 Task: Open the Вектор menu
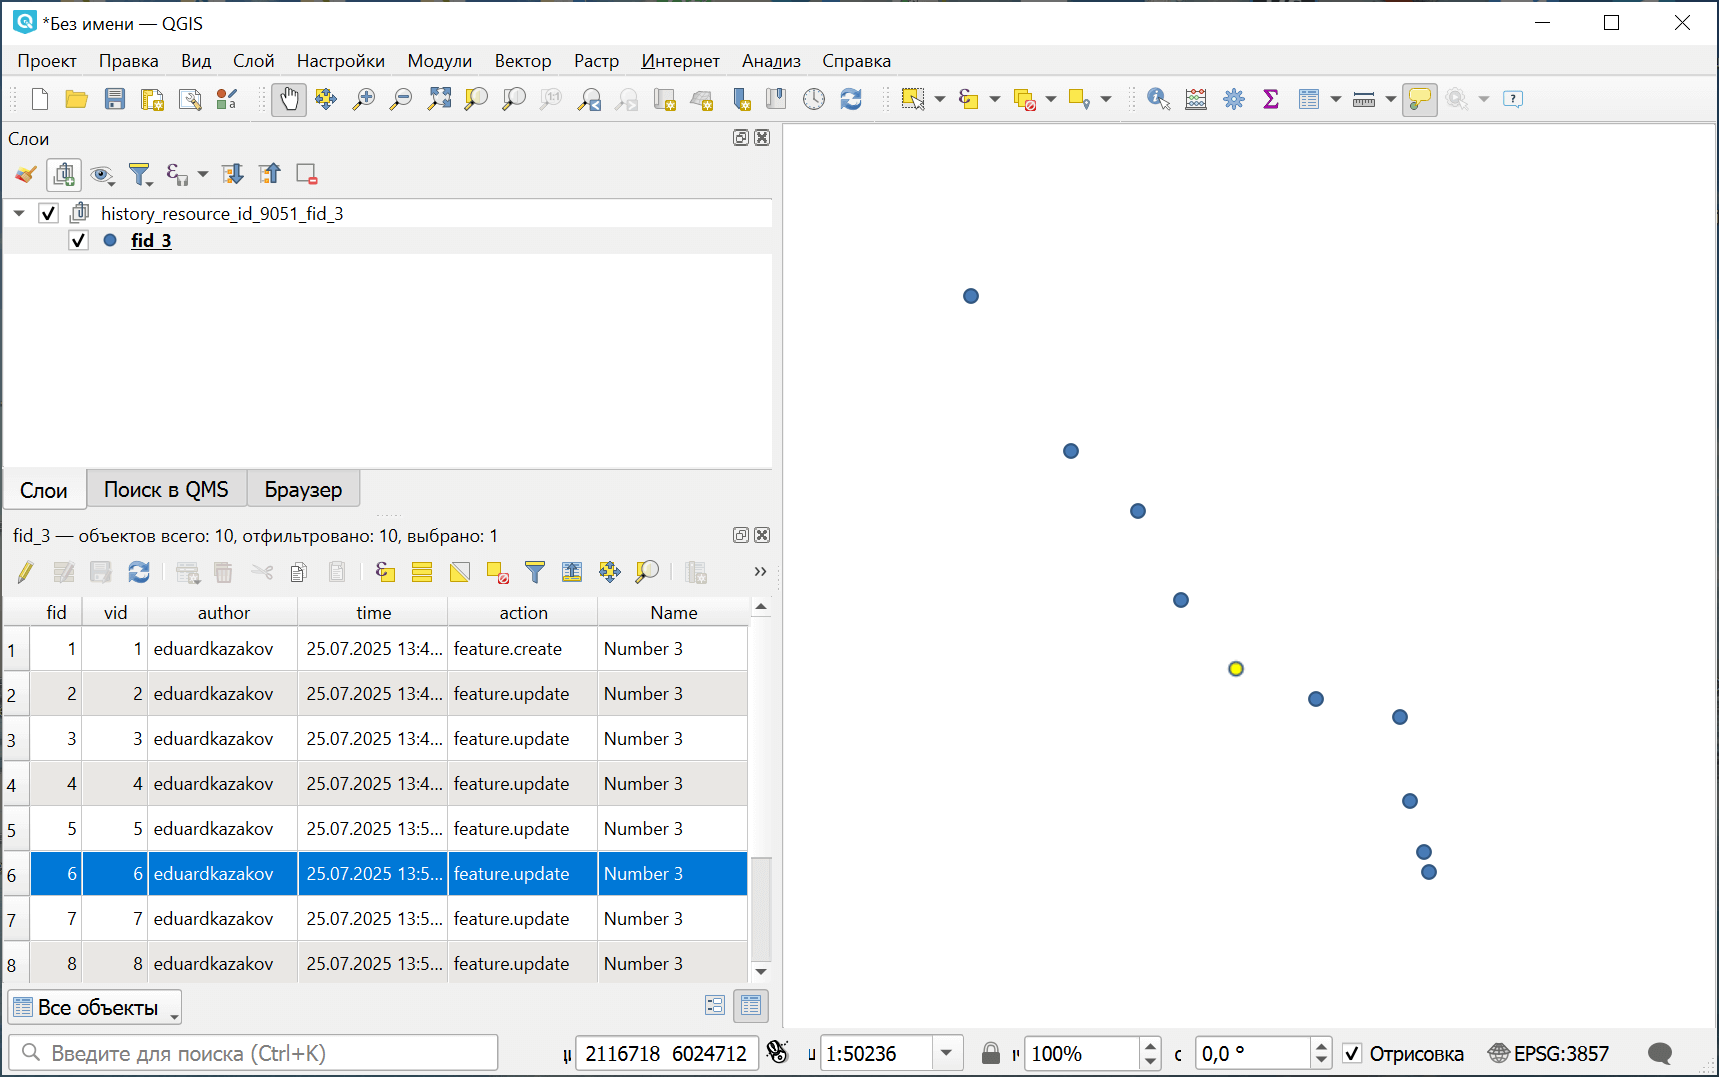click(x=522, y=61)
